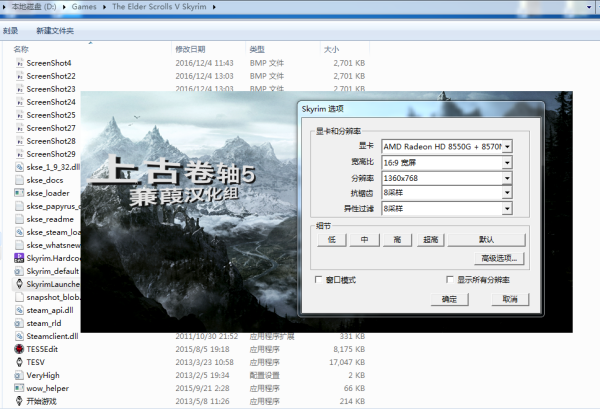Select the VeryHigh config file icon
This screenshot has height=409, width=600.
click(20, 375)
